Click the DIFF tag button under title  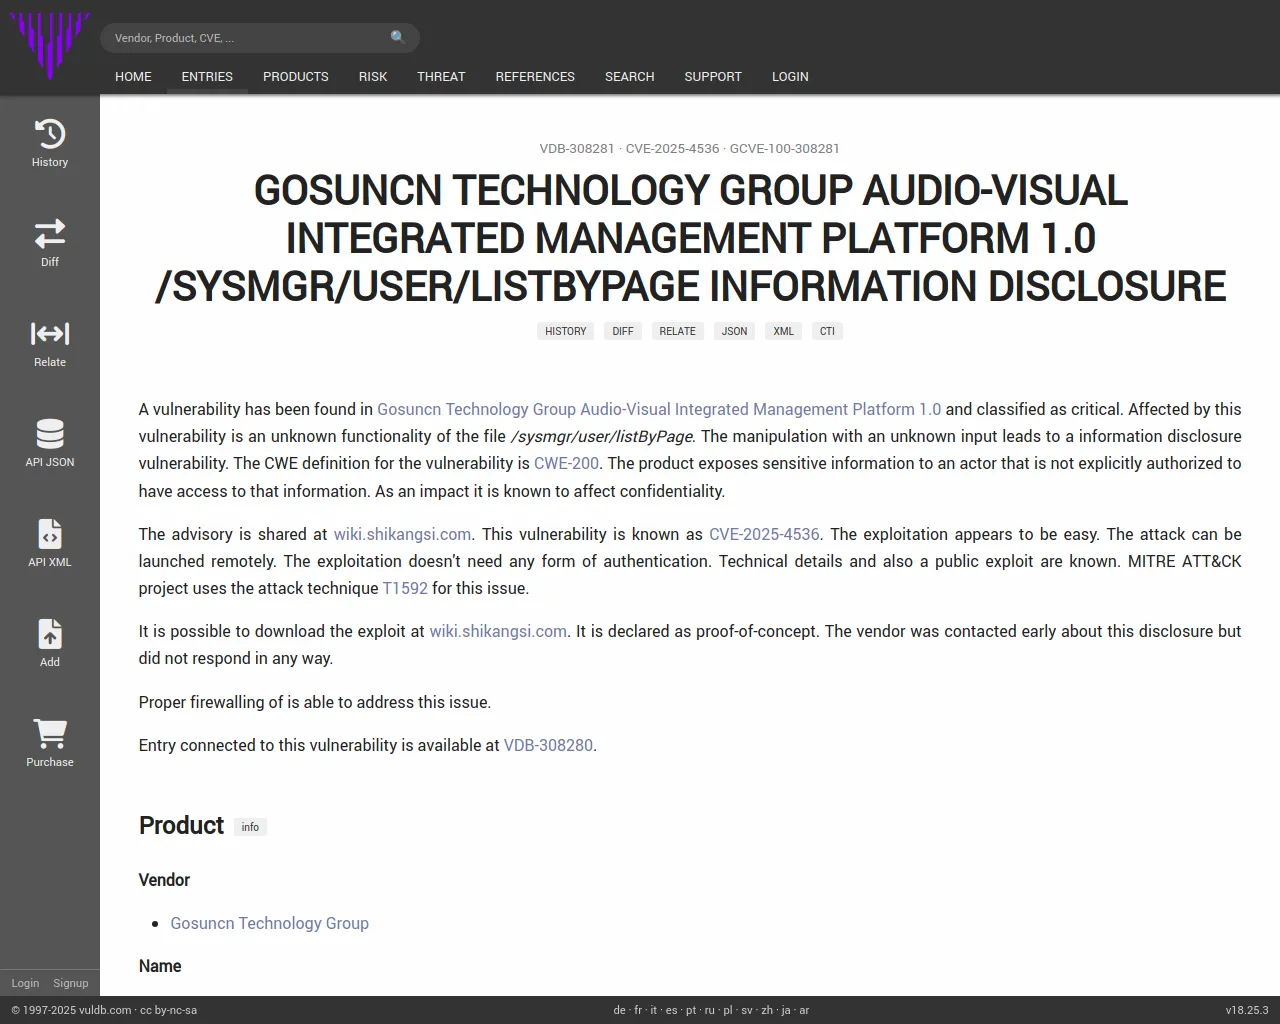tap(623, 331)
